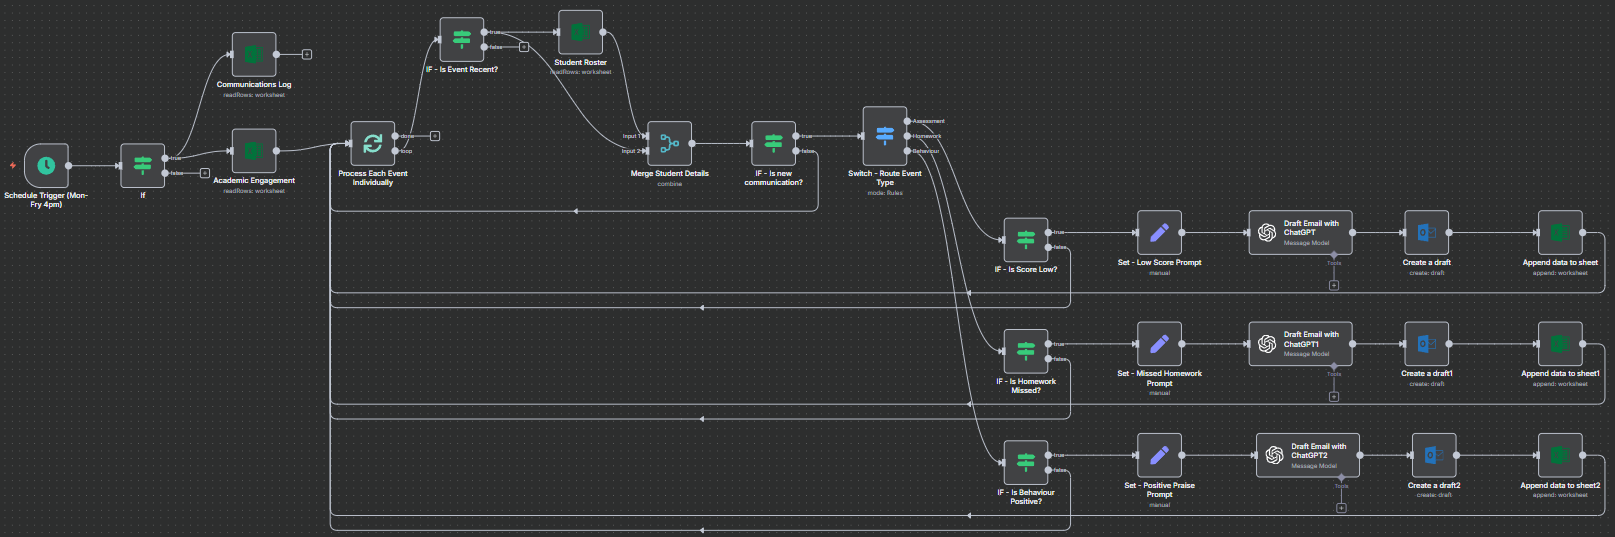
Task: Add a tool to Draft Email with ChatGPT2
Action: (x=1341, y=507)
